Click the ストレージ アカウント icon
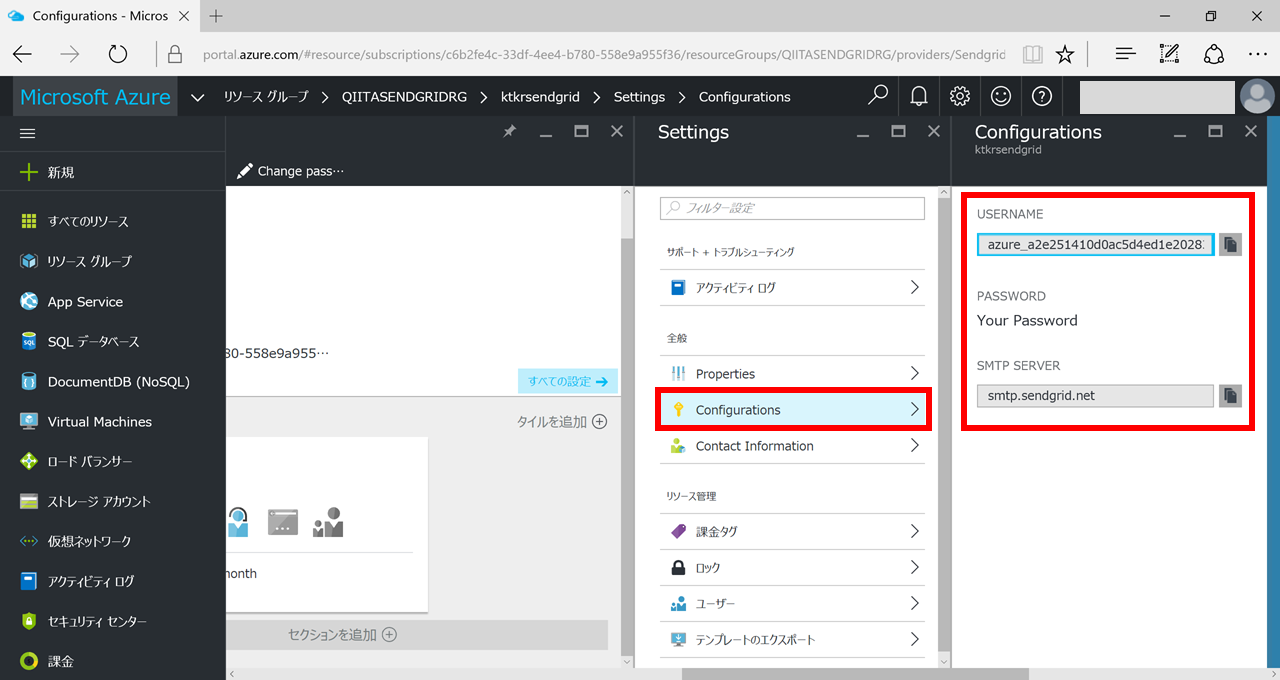 click(x=29, y=501)
